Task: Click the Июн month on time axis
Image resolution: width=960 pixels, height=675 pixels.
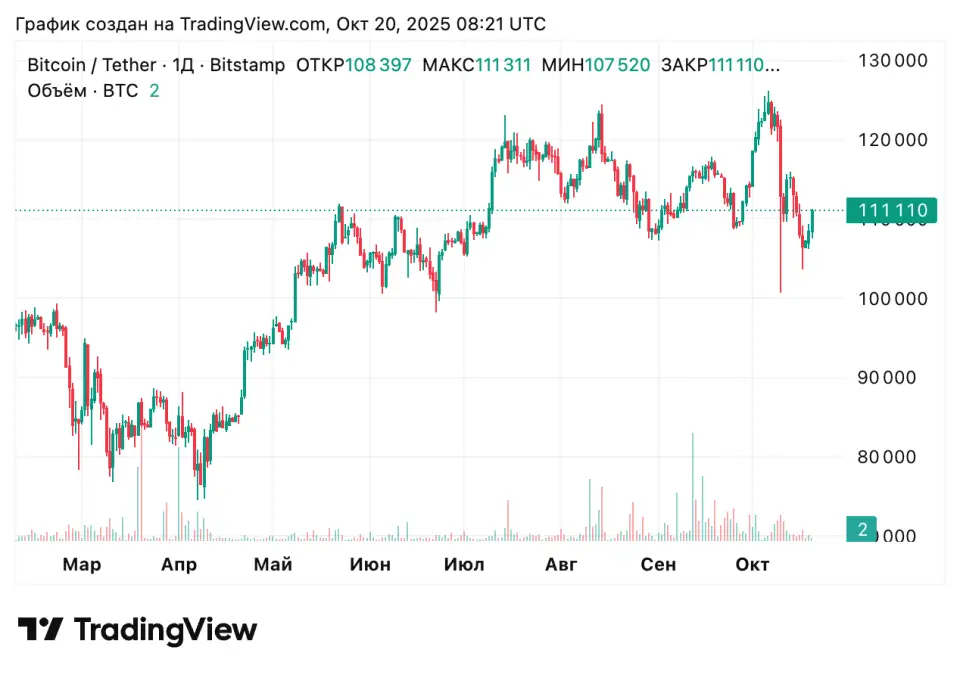Action: click(x=370, y=565)
